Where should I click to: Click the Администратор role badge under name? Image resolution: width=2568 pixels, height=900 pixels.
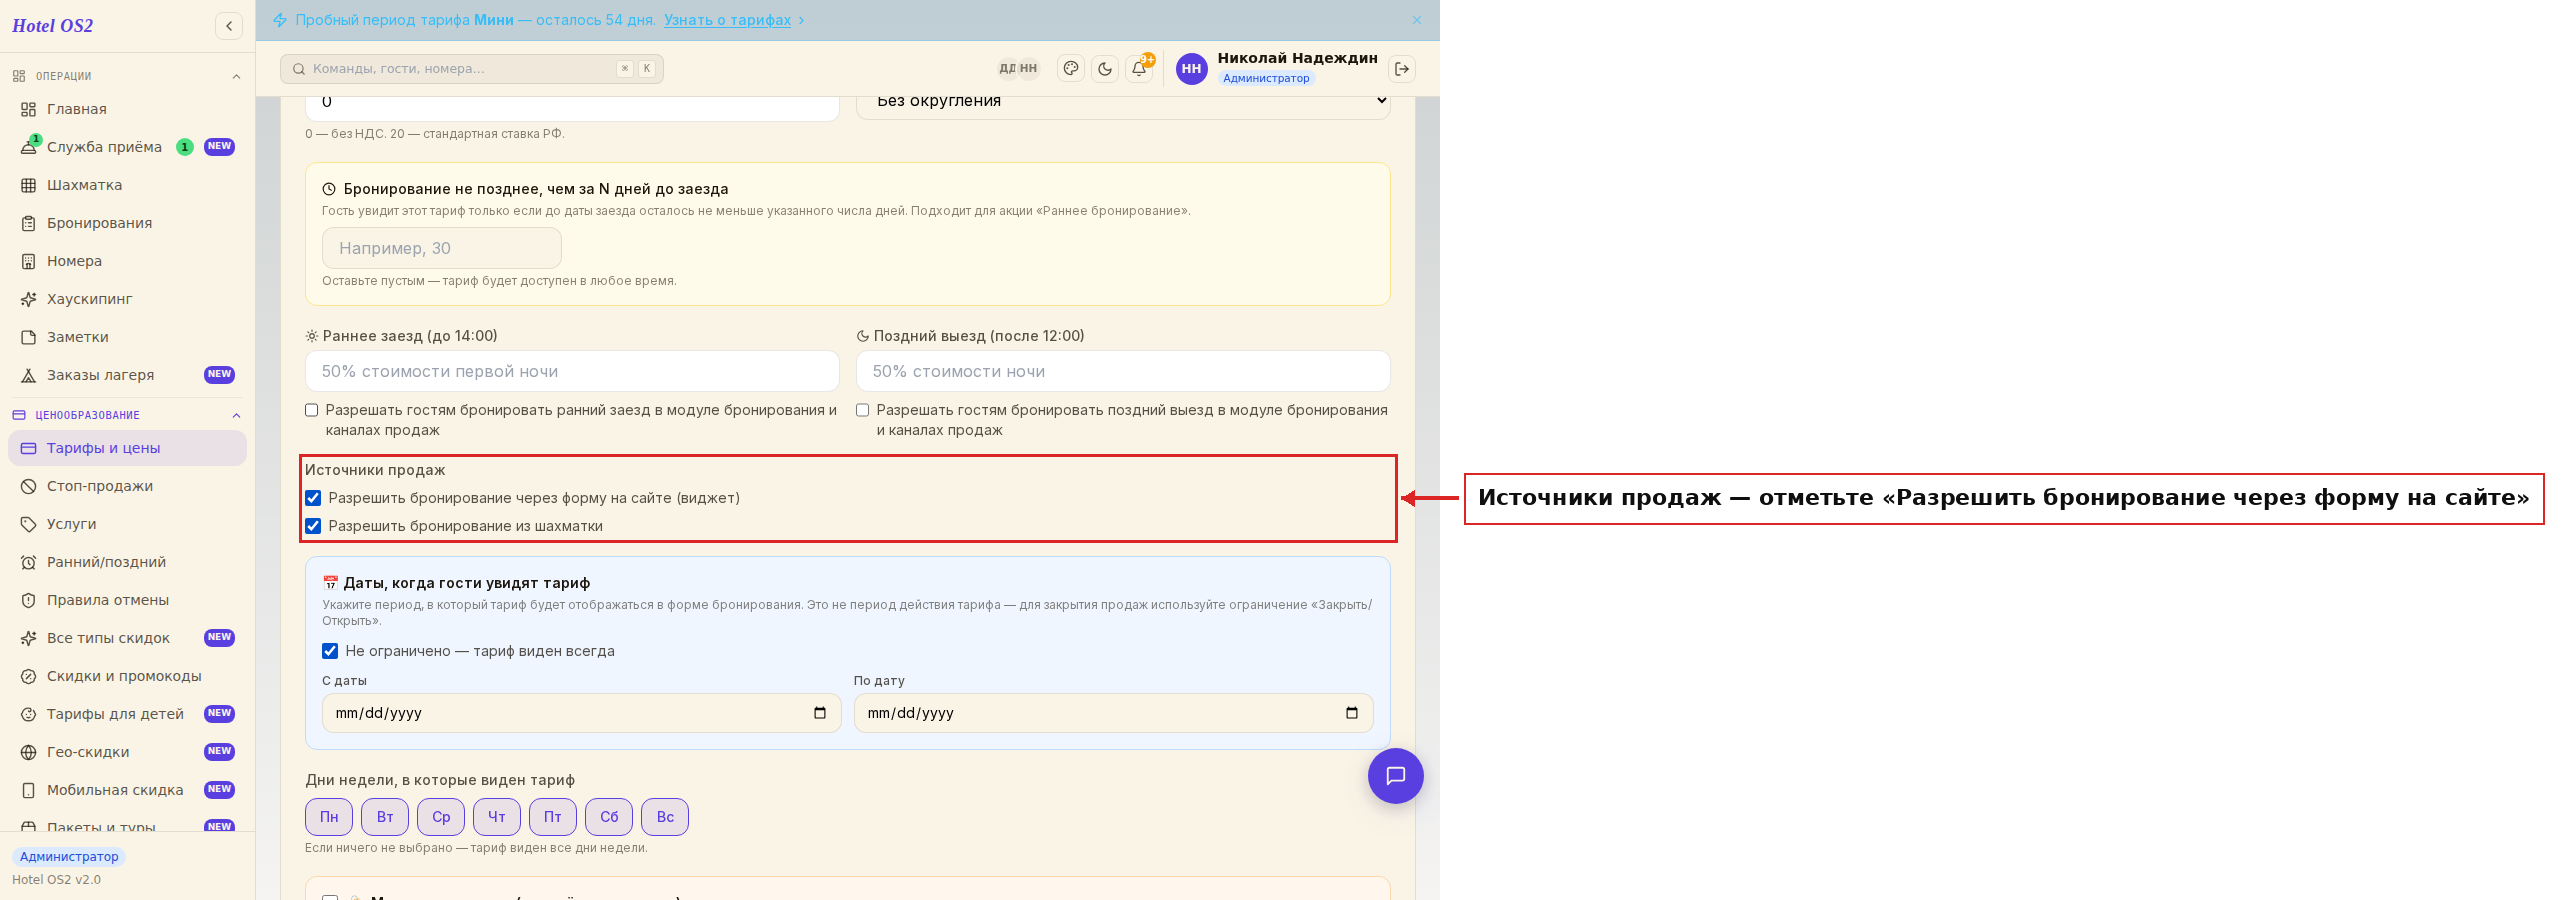pyautogui.click(x=1266, y=78)
